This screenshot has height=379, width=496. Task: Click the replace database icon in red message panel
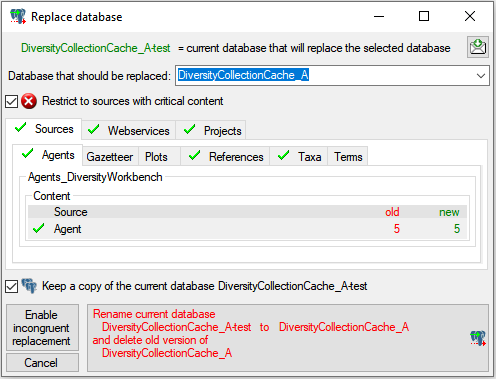tap(478, 338)
